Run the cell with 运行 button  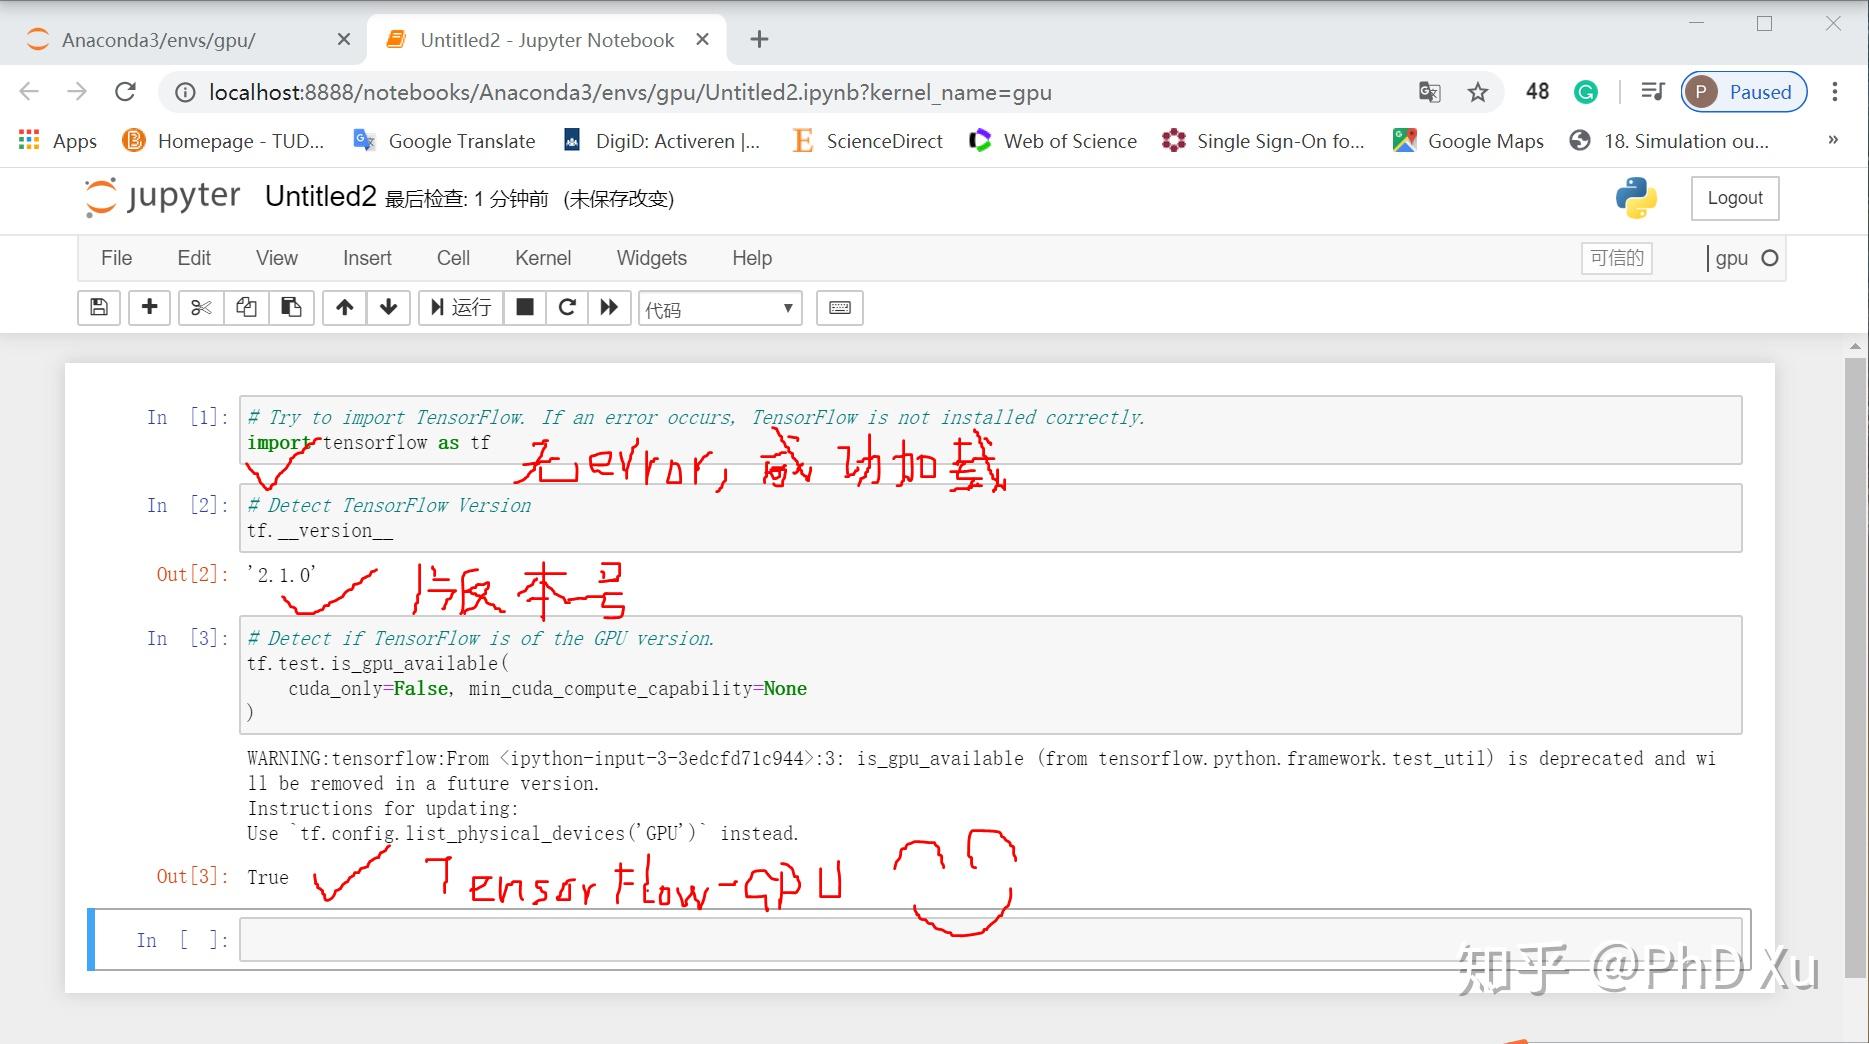pyautogui.click(x=461, y=308)
